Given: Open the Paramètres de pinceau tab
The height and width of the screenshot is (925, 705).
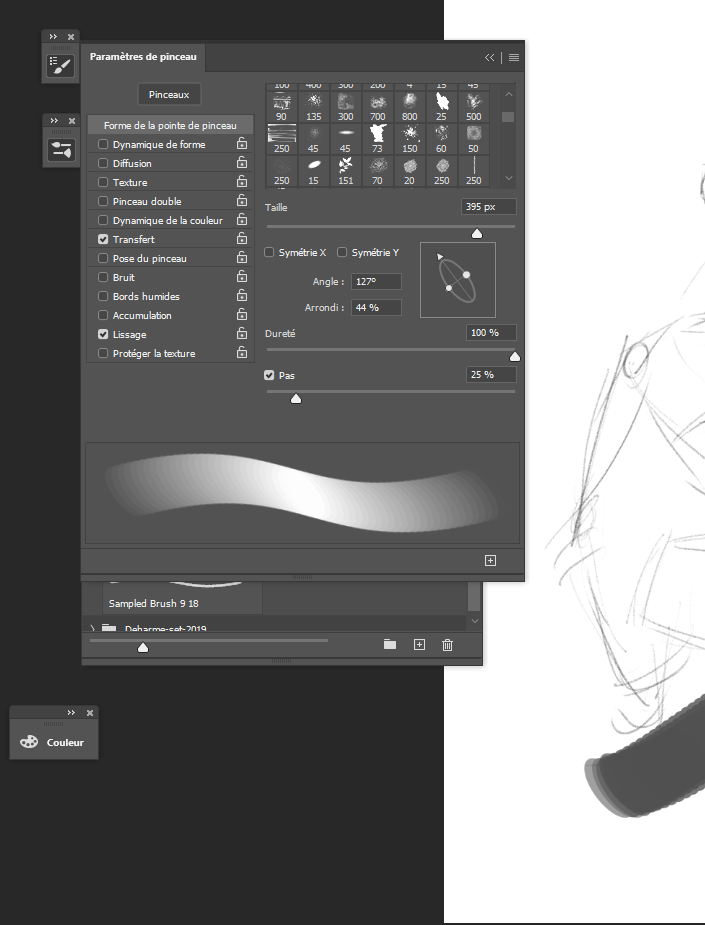Looking at the screenshot, I should [143, 57].
